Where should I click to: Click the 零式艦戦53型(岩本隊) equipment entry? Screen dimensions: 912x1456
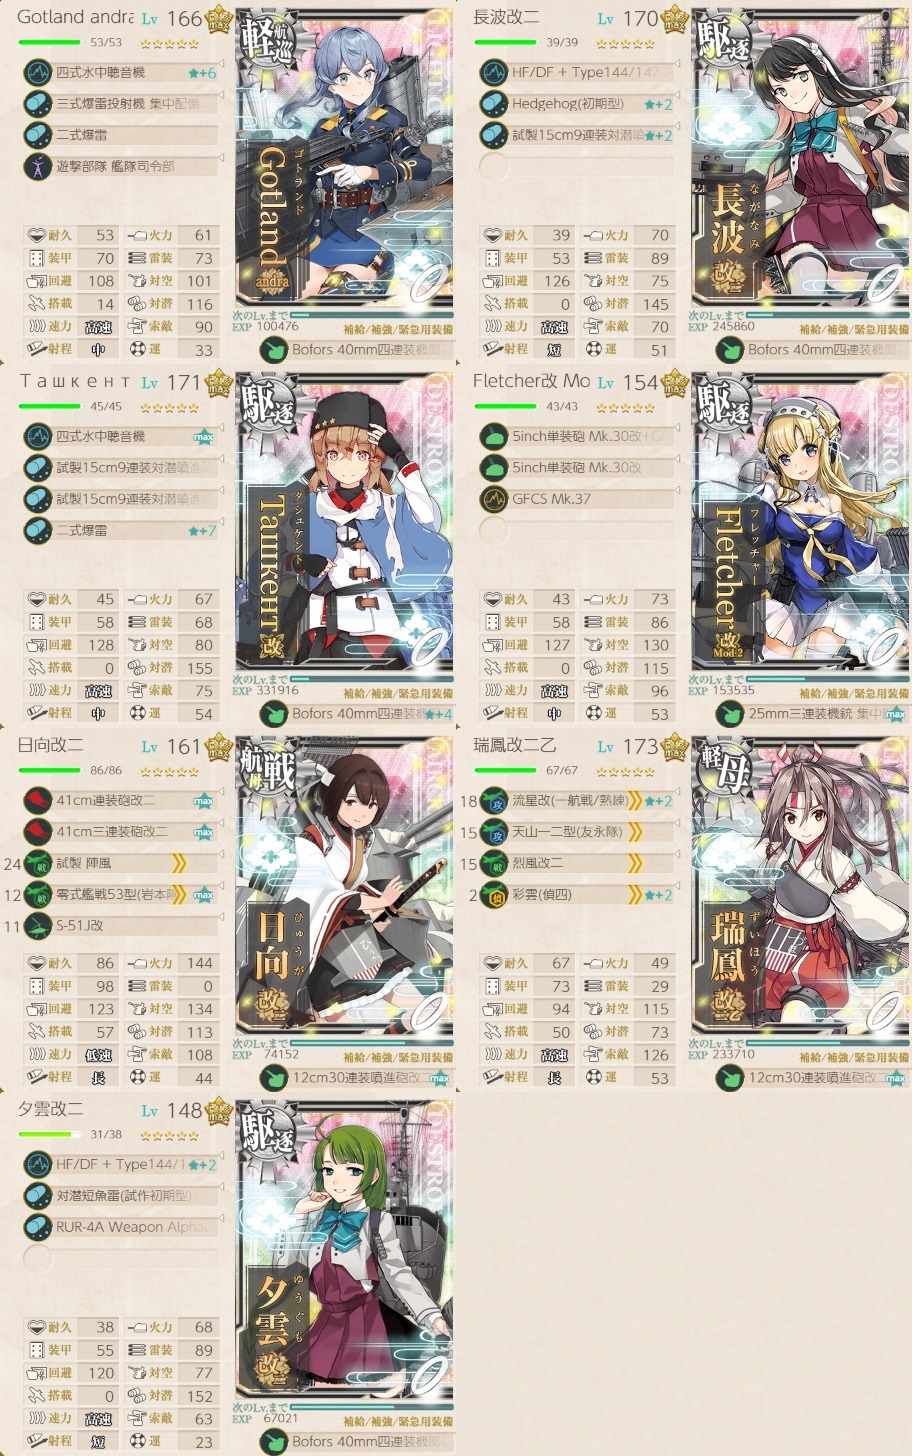tap(121, 895)
